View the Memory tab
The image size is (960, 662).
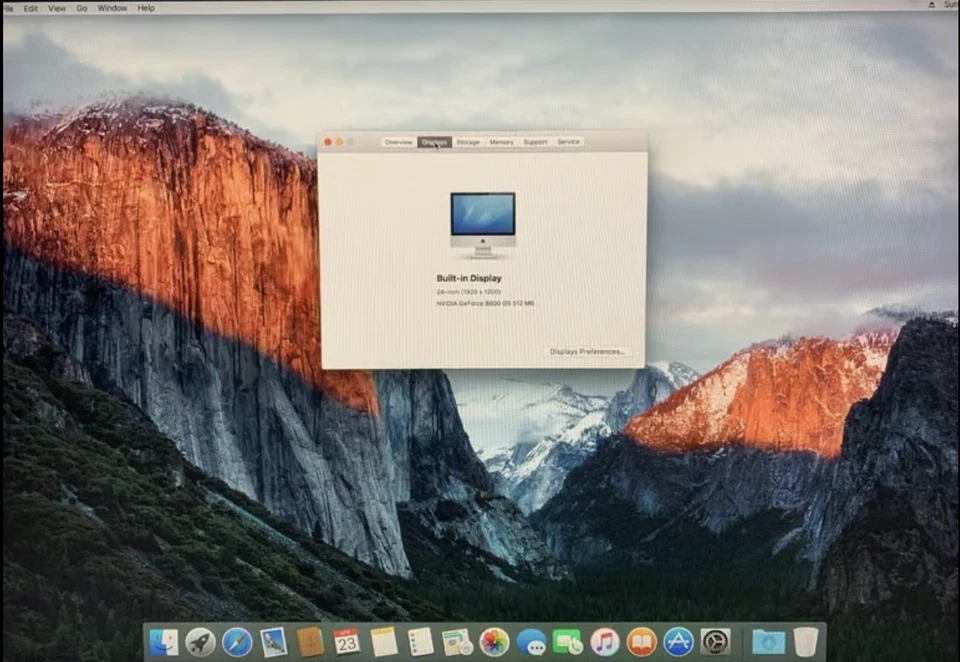point(501,142)
